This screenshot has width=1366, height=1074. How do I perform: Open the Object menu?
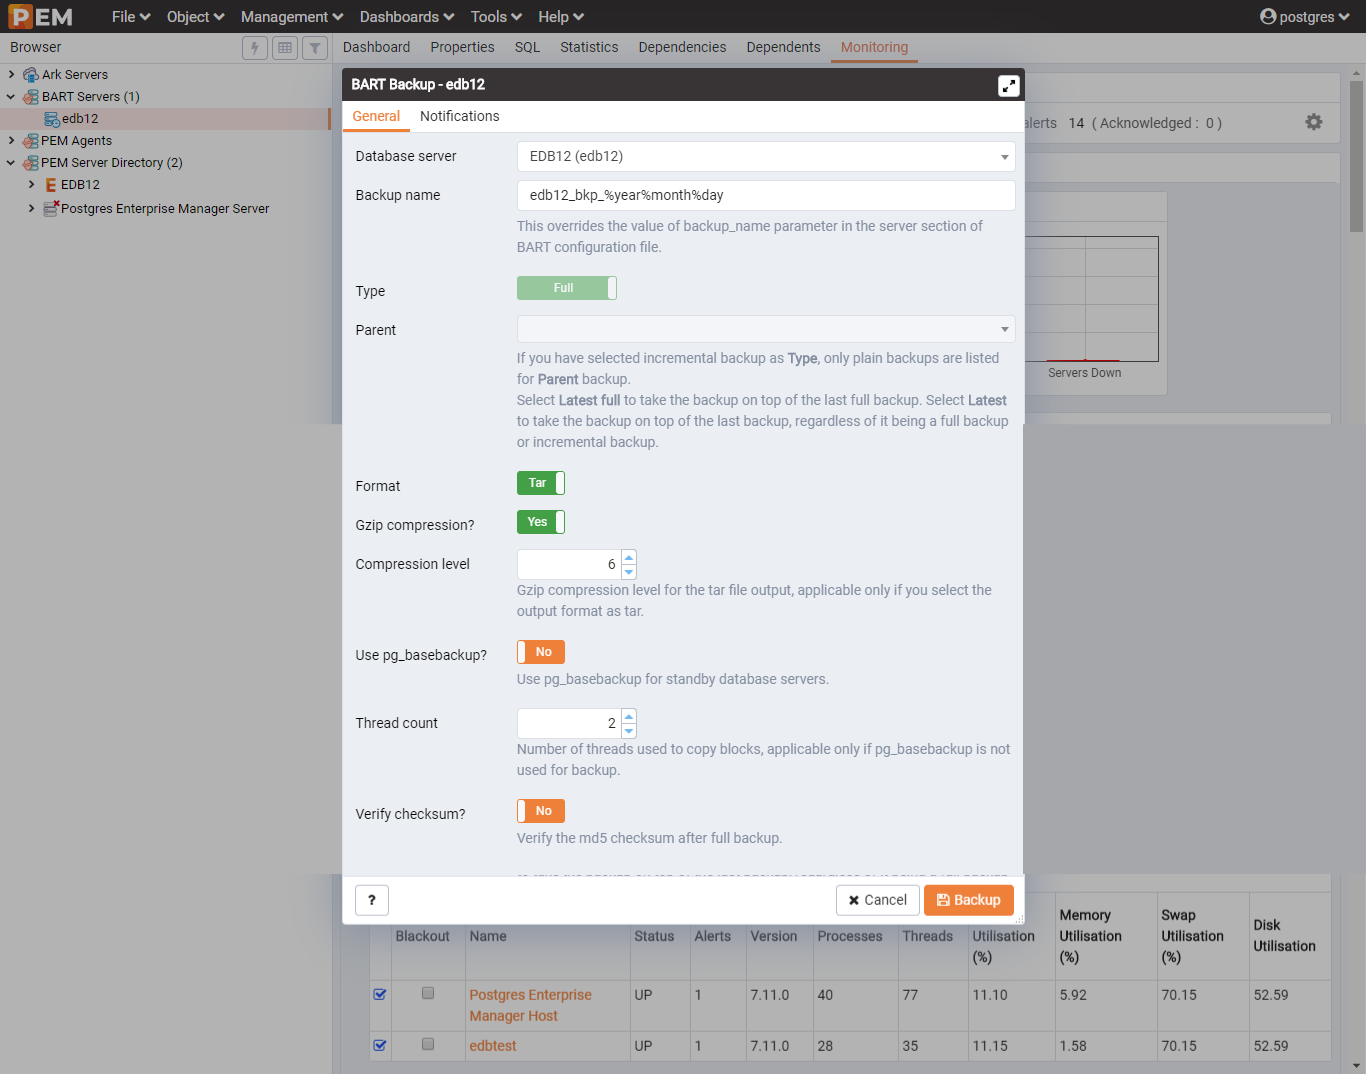[x=196, y=17]
